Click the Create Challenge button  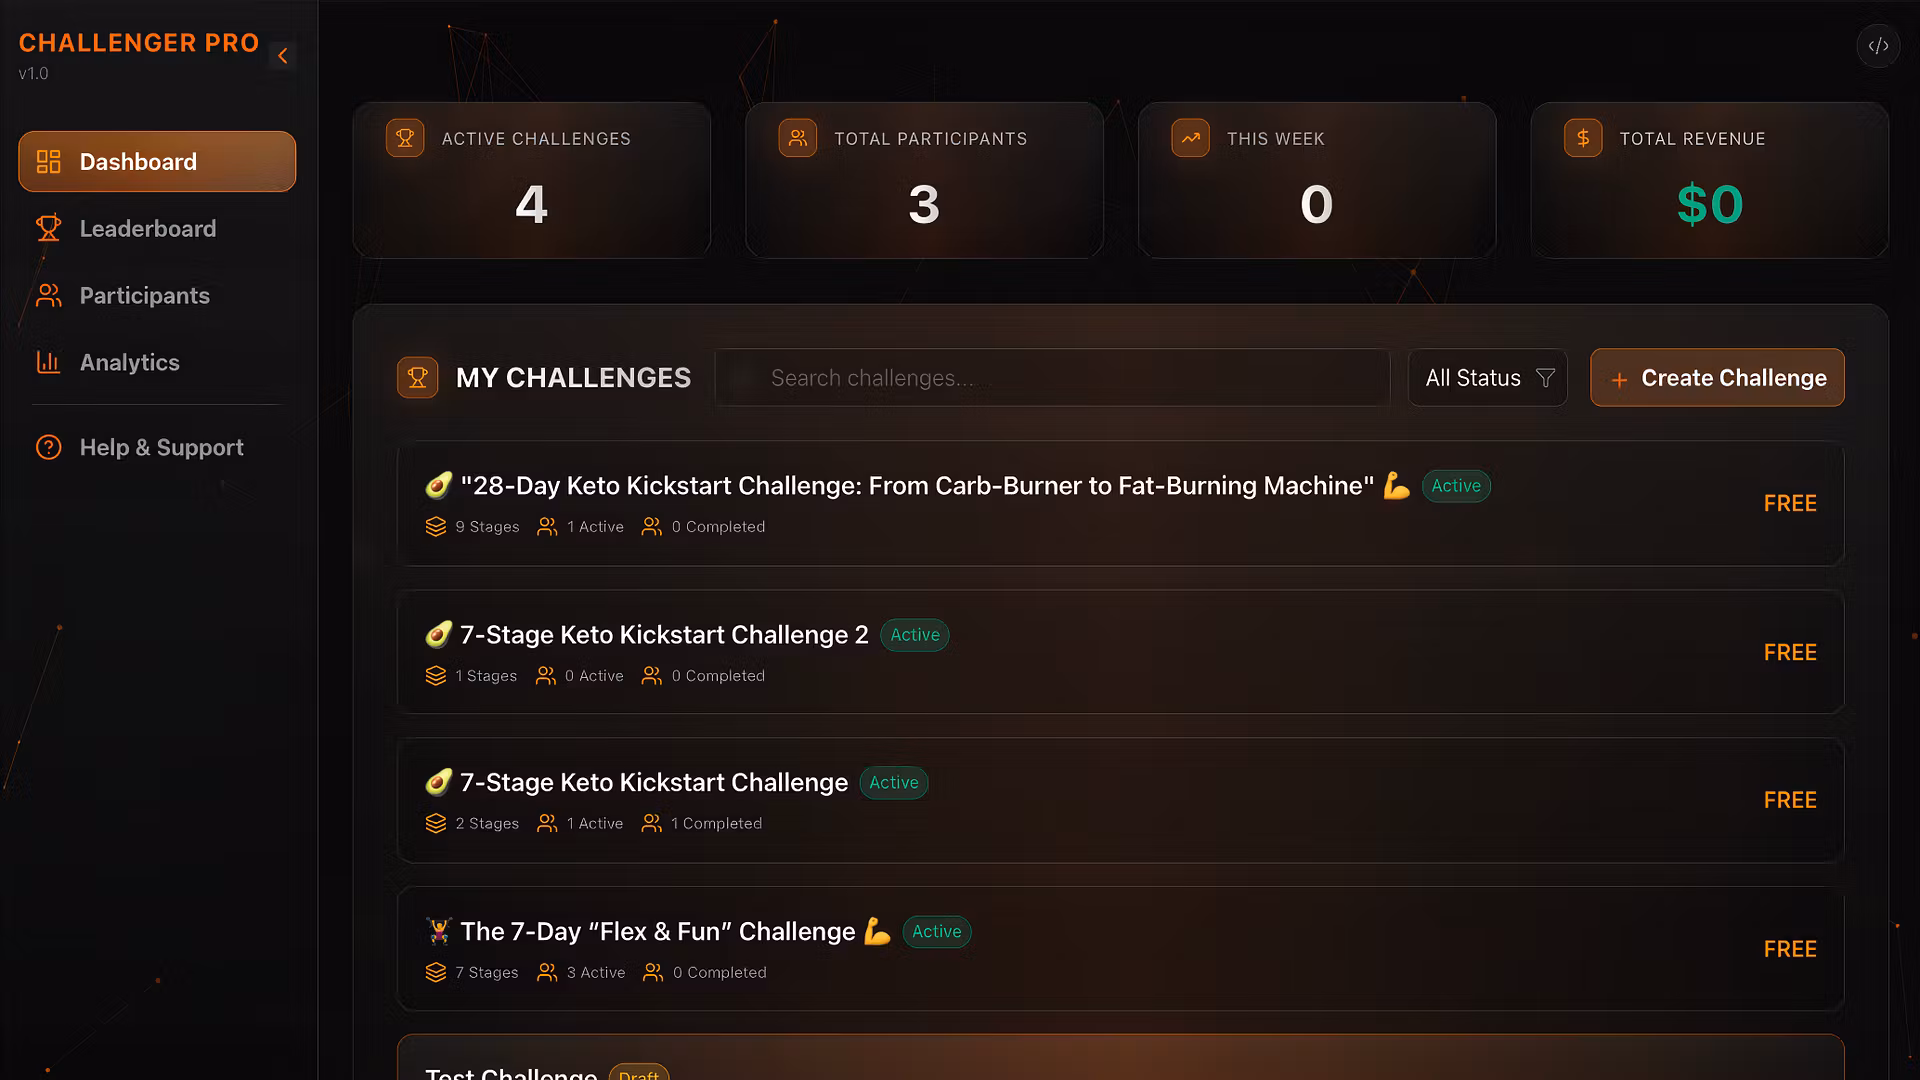1717,378
